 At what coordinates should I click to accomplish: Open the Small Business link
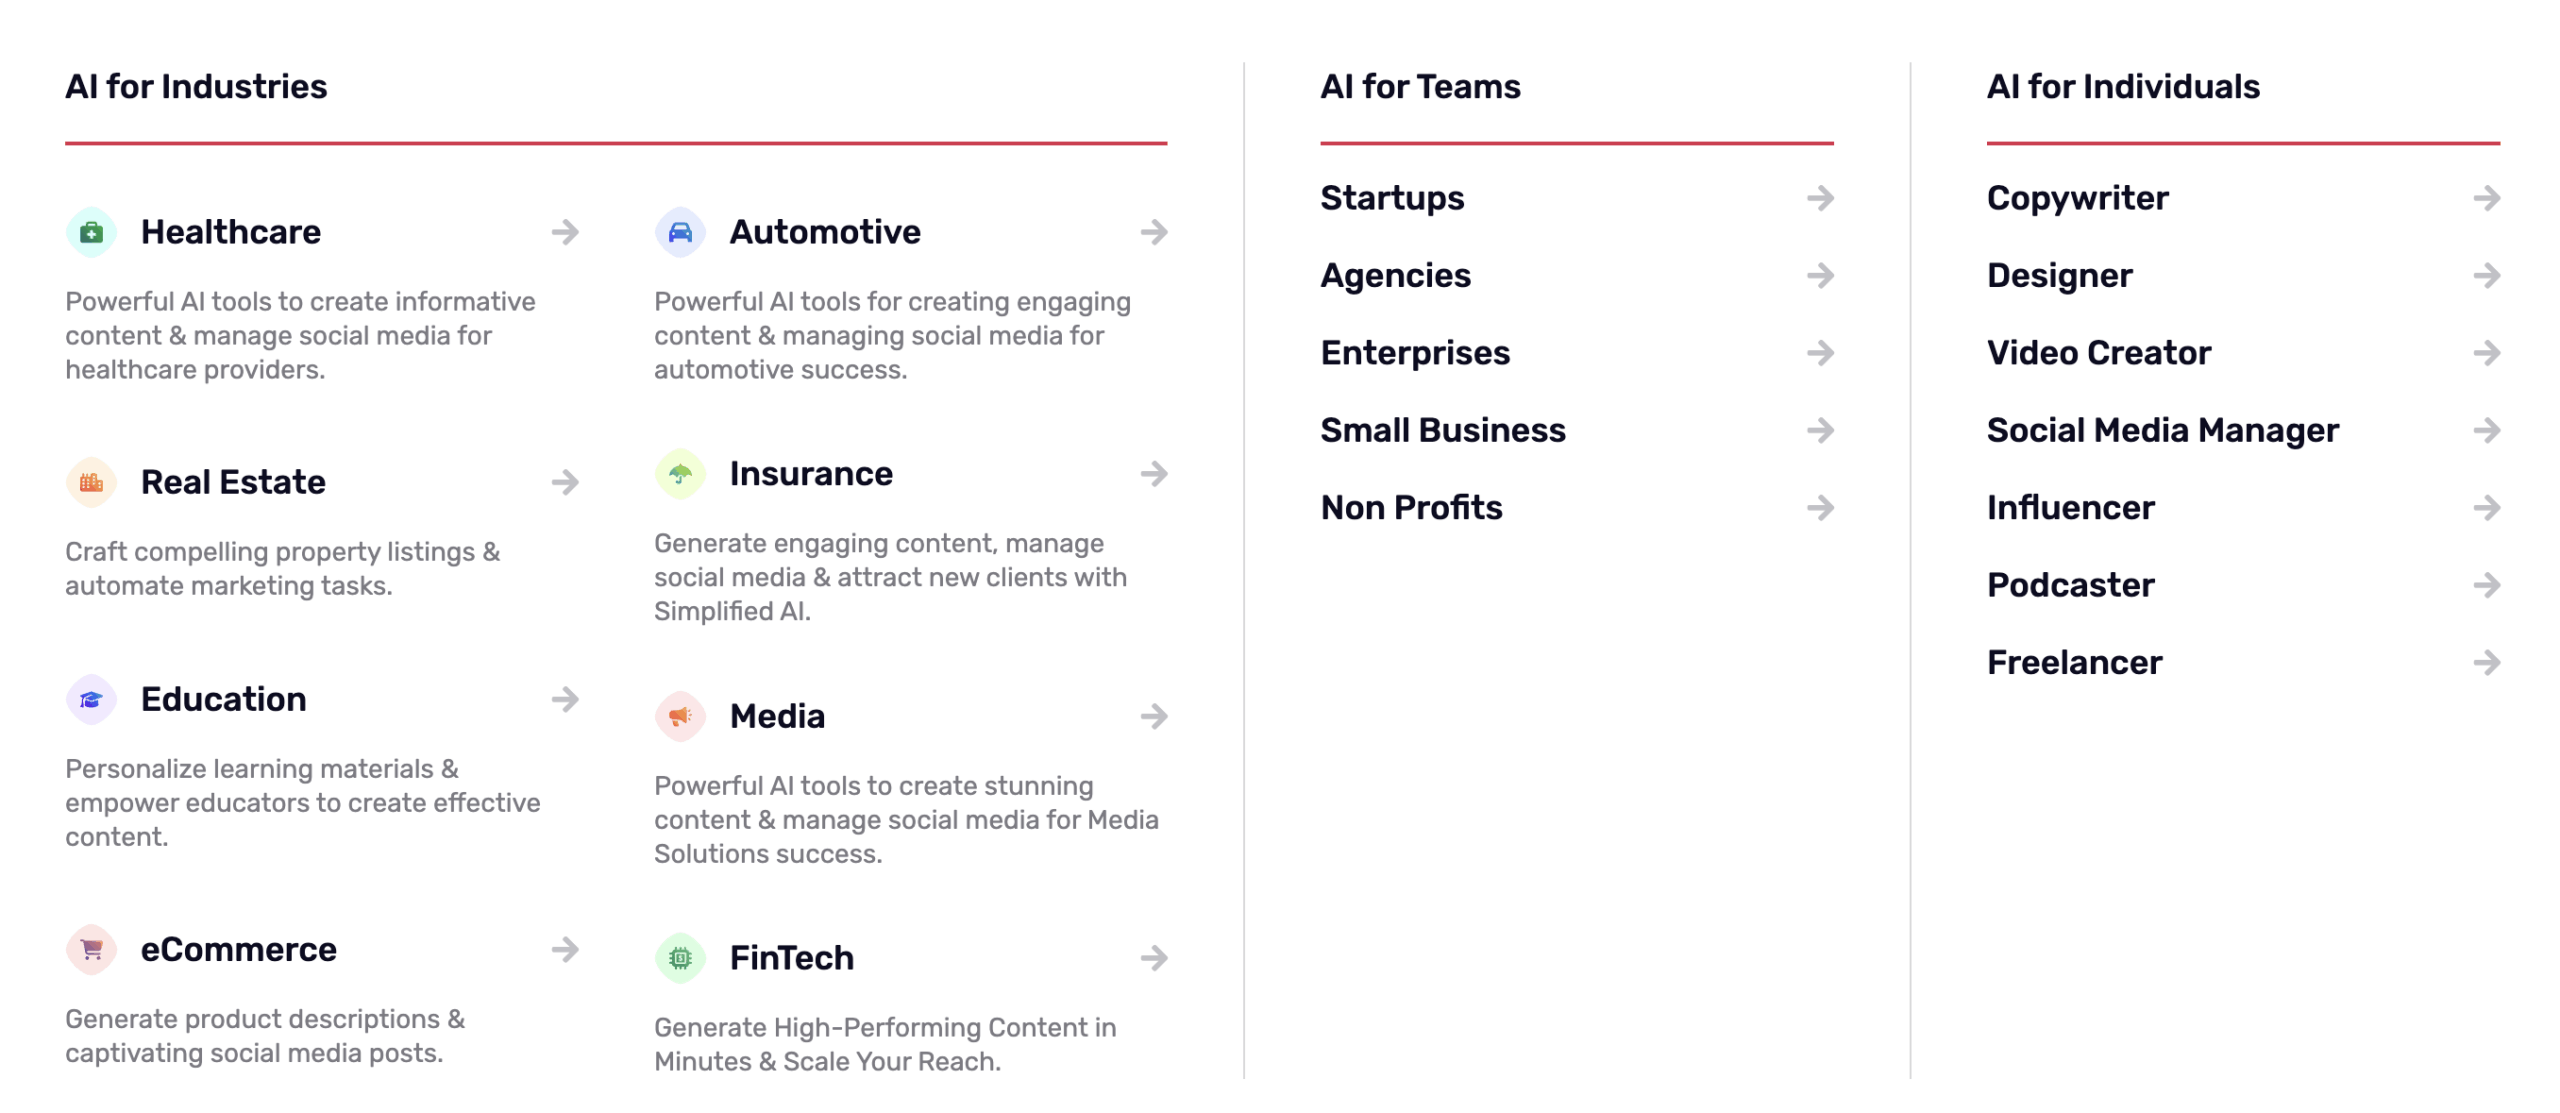coord(1442,431)
